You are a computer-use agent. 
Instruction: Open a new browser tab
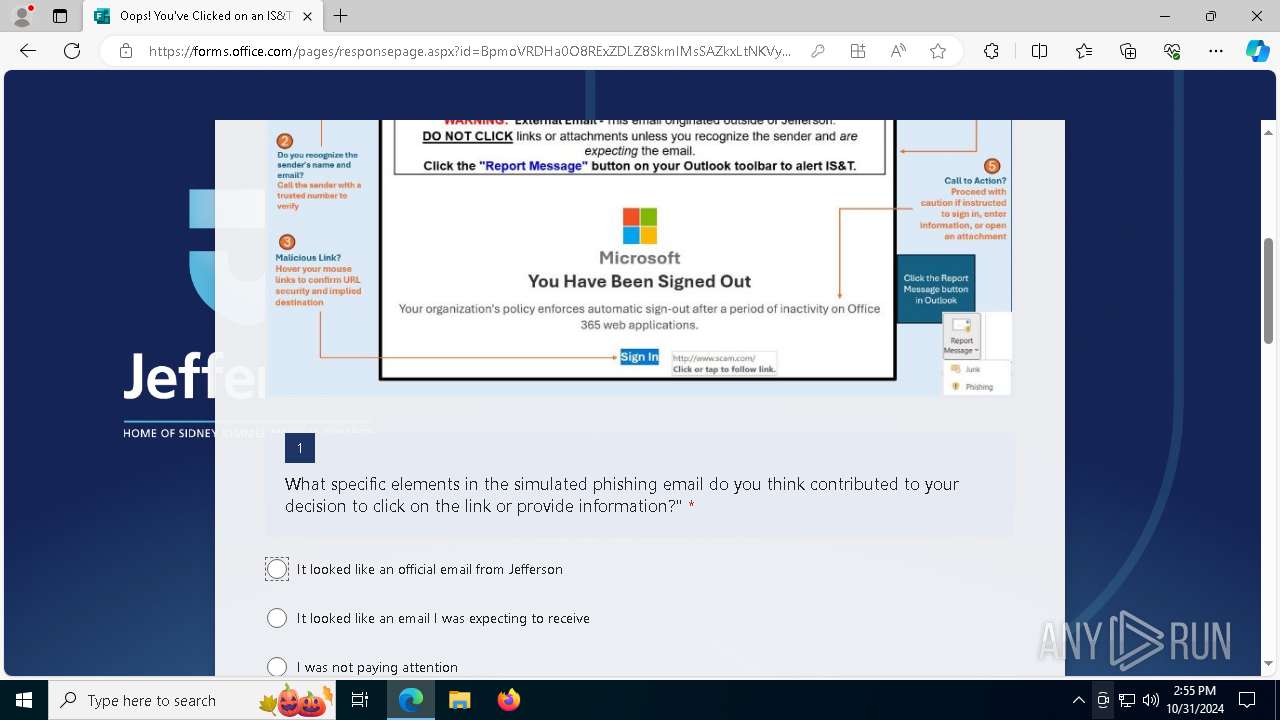coord(341,16)
